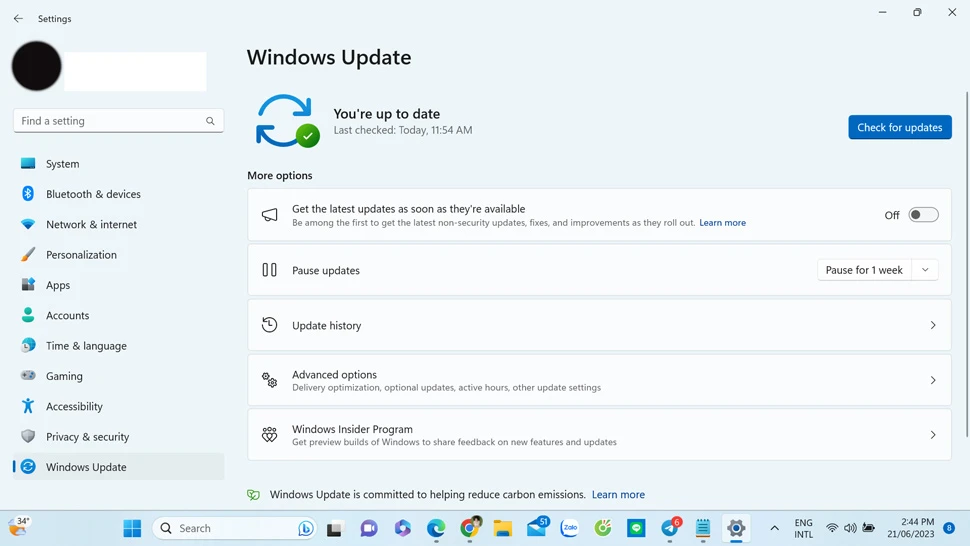Expand the Update history section
This screenshot has width=970, height=546.
click(599, 325)
